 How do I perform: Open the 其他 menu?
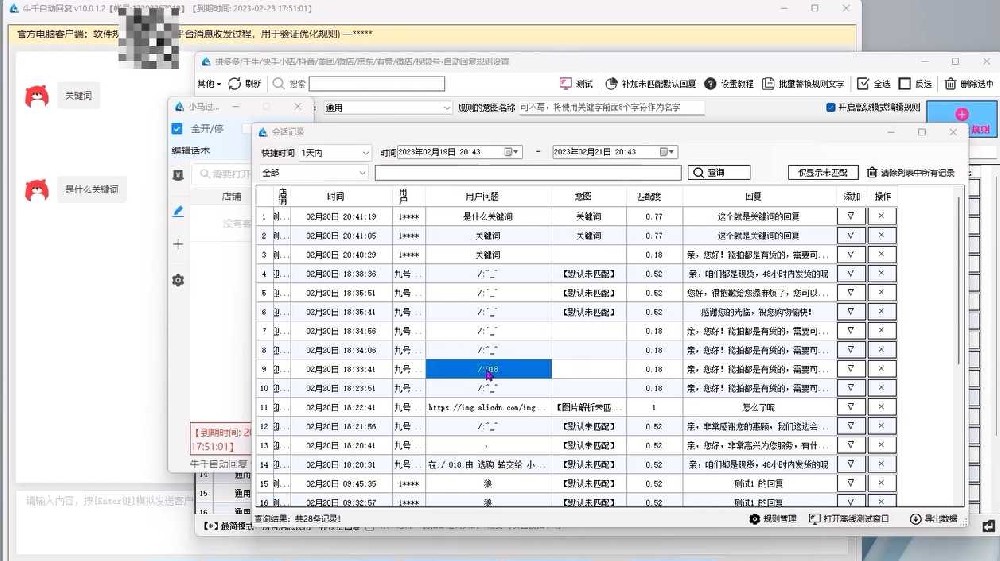[x=209, y=84]
